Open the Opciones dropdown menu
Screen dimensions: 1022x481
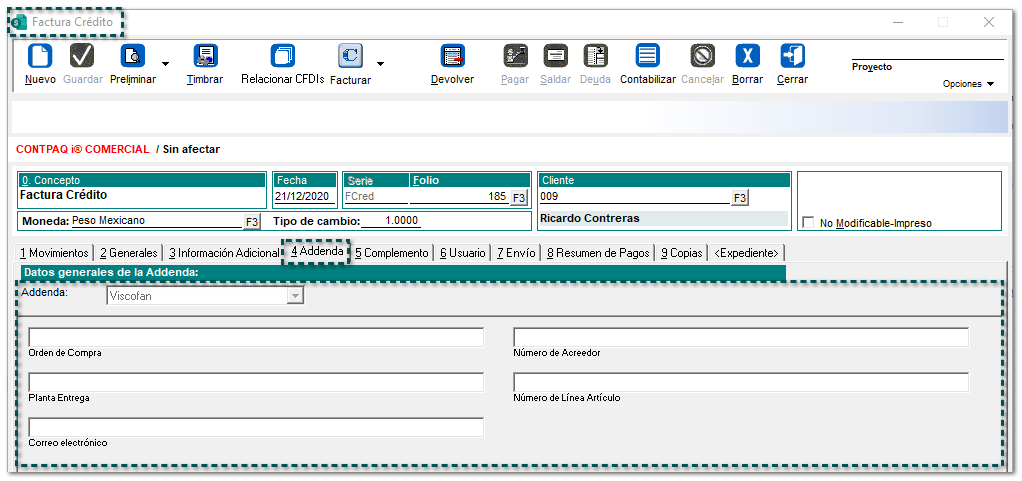click(968, 84)
